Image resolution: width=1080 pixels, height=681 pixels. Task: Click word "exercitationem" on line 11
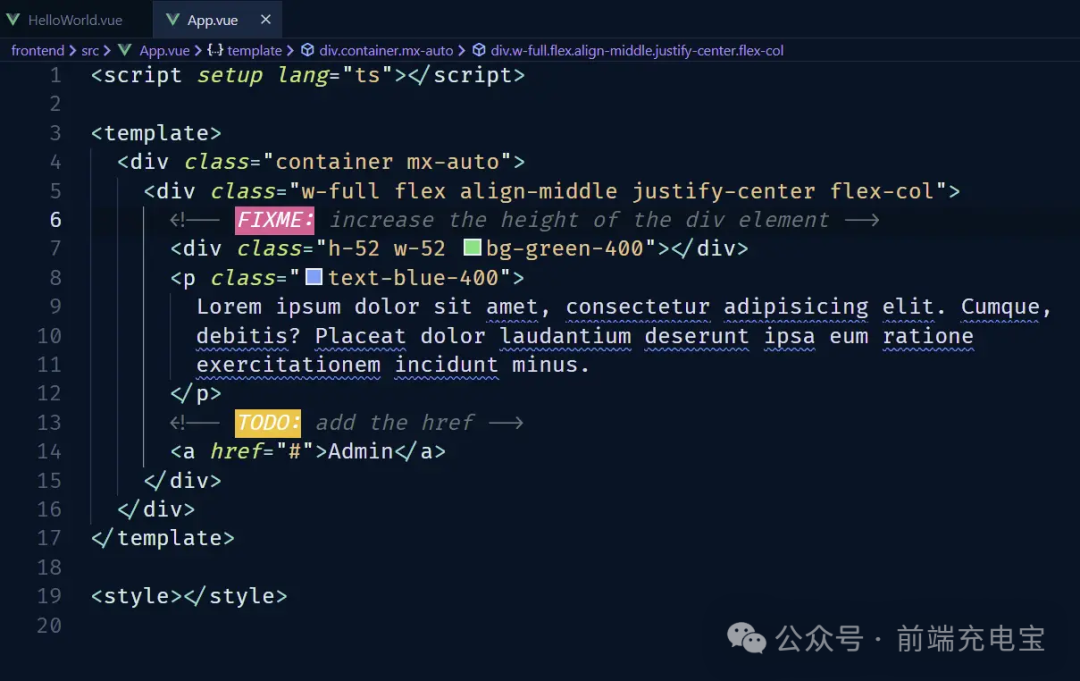288,365
